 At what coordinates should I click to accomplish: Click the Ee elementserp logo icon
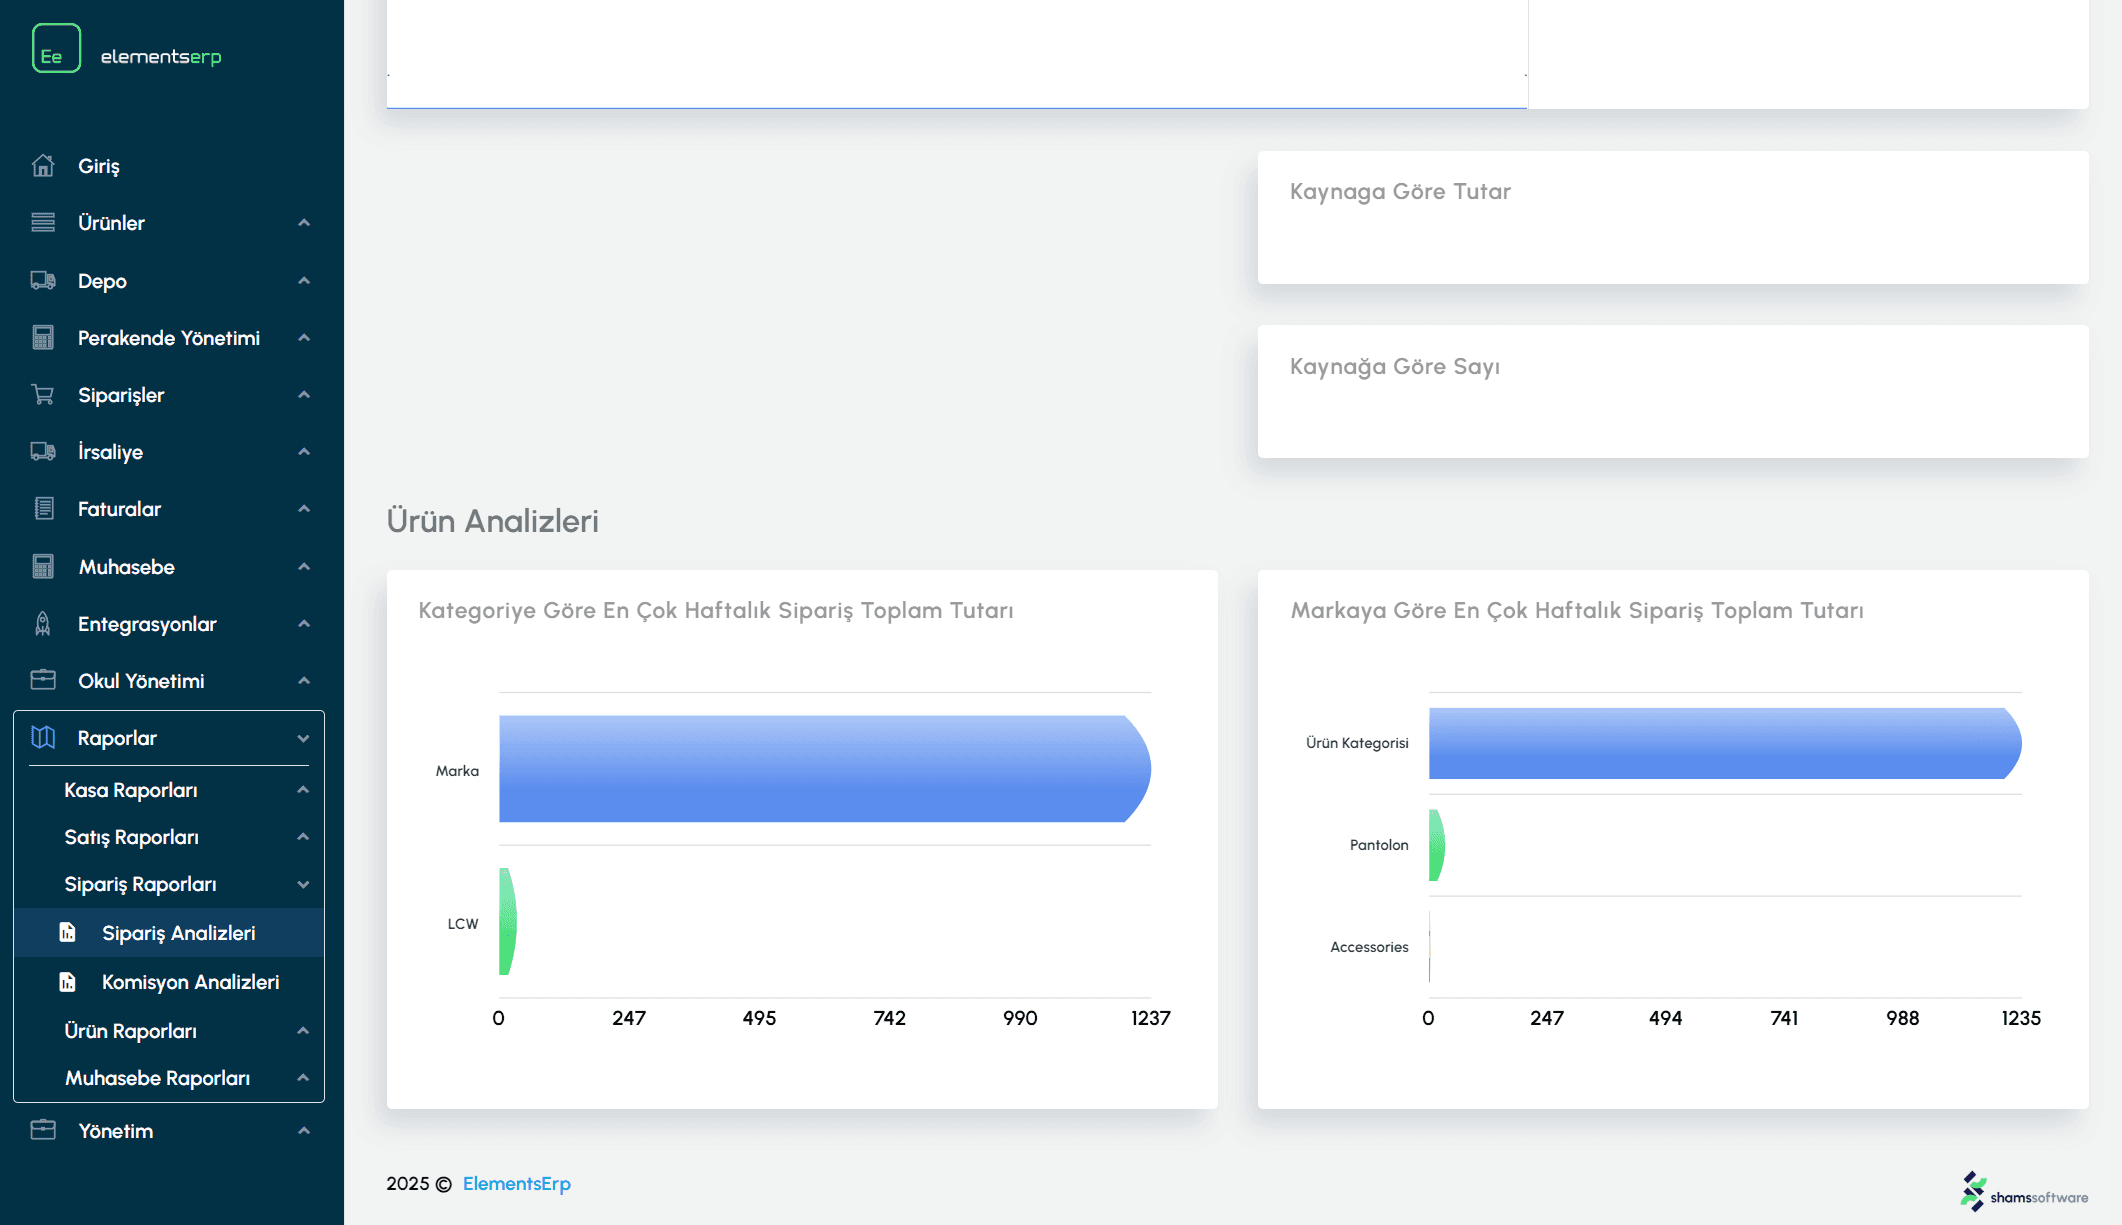coord(56,49)
